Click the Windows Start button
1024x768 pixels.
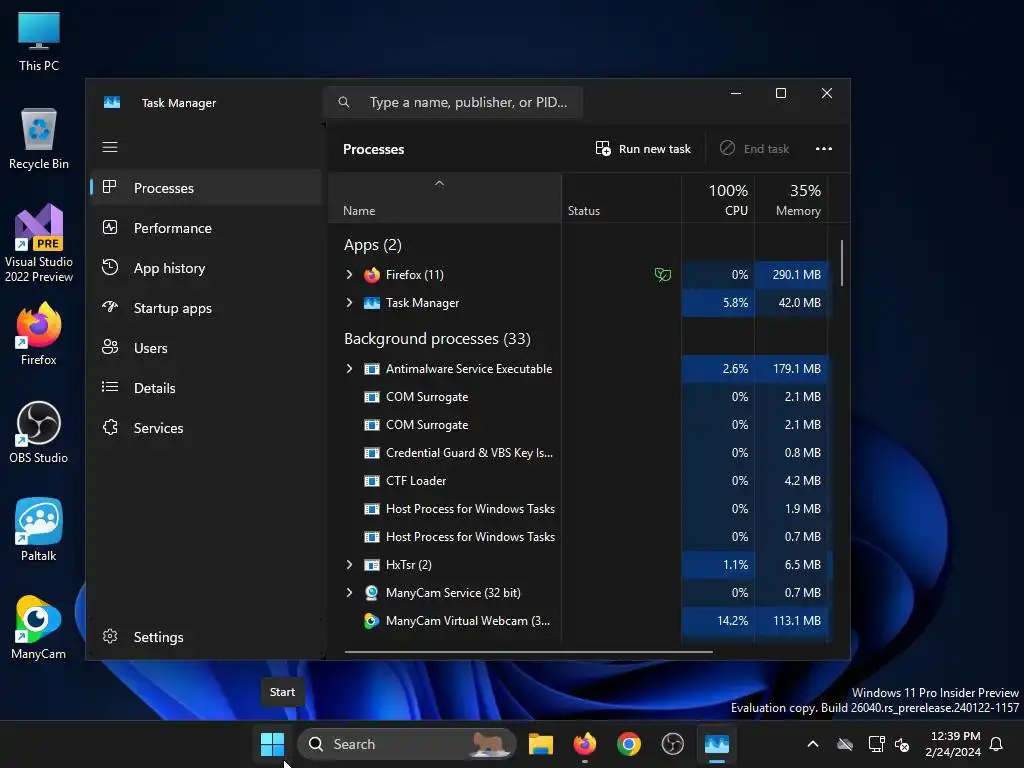272,744
